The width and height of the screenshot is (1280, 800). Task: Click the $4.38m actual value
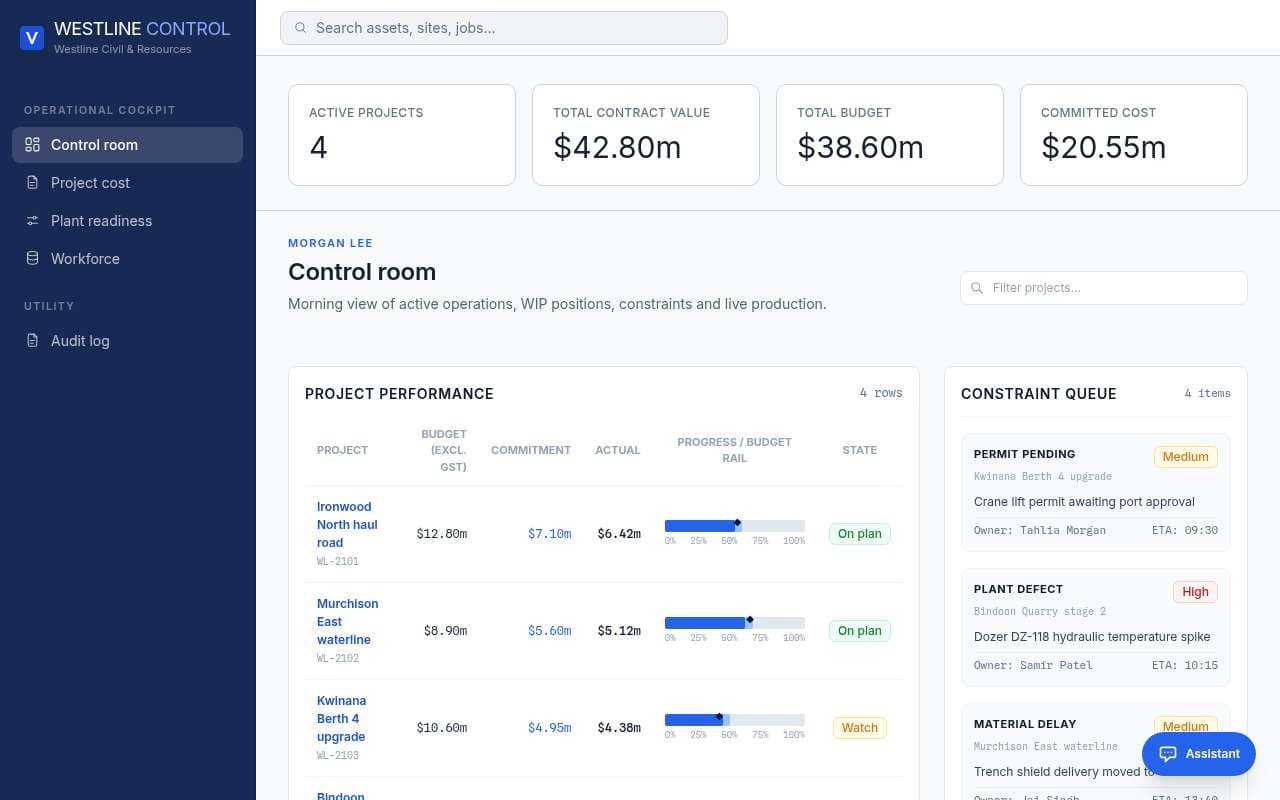619,728
